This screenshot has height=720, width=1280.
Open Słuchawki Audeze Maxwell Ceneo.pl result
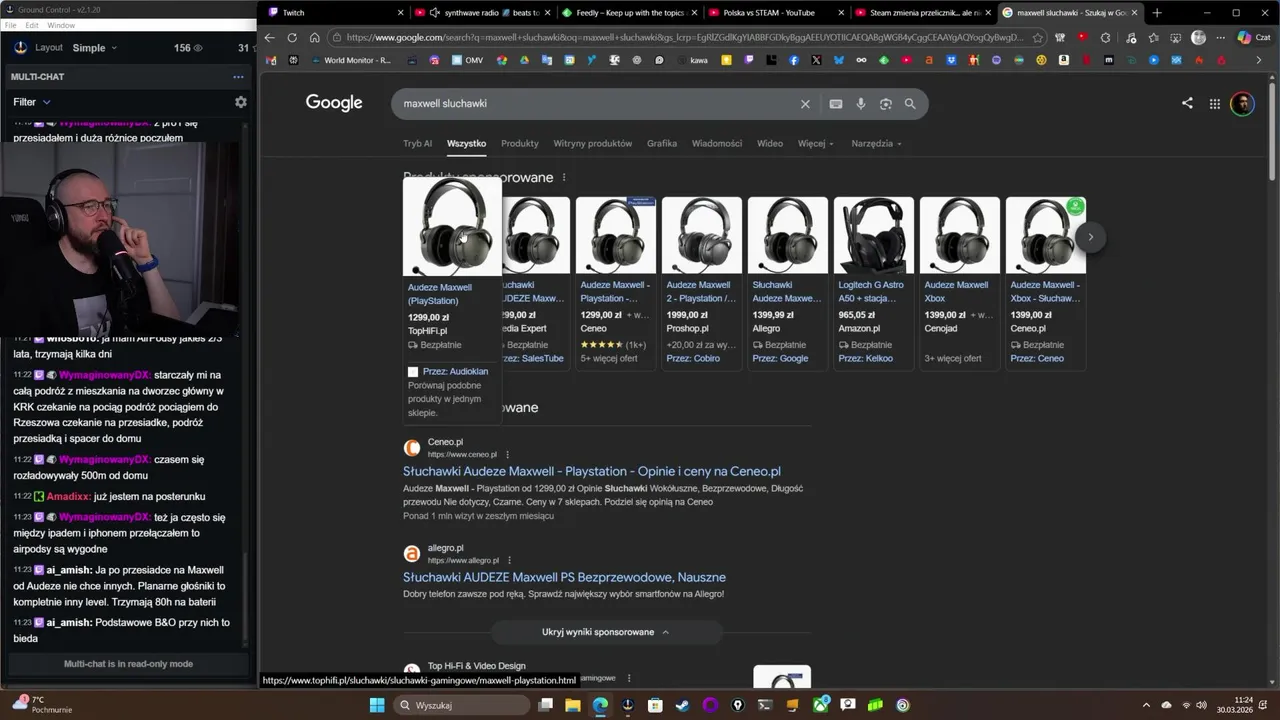[592, 471]
